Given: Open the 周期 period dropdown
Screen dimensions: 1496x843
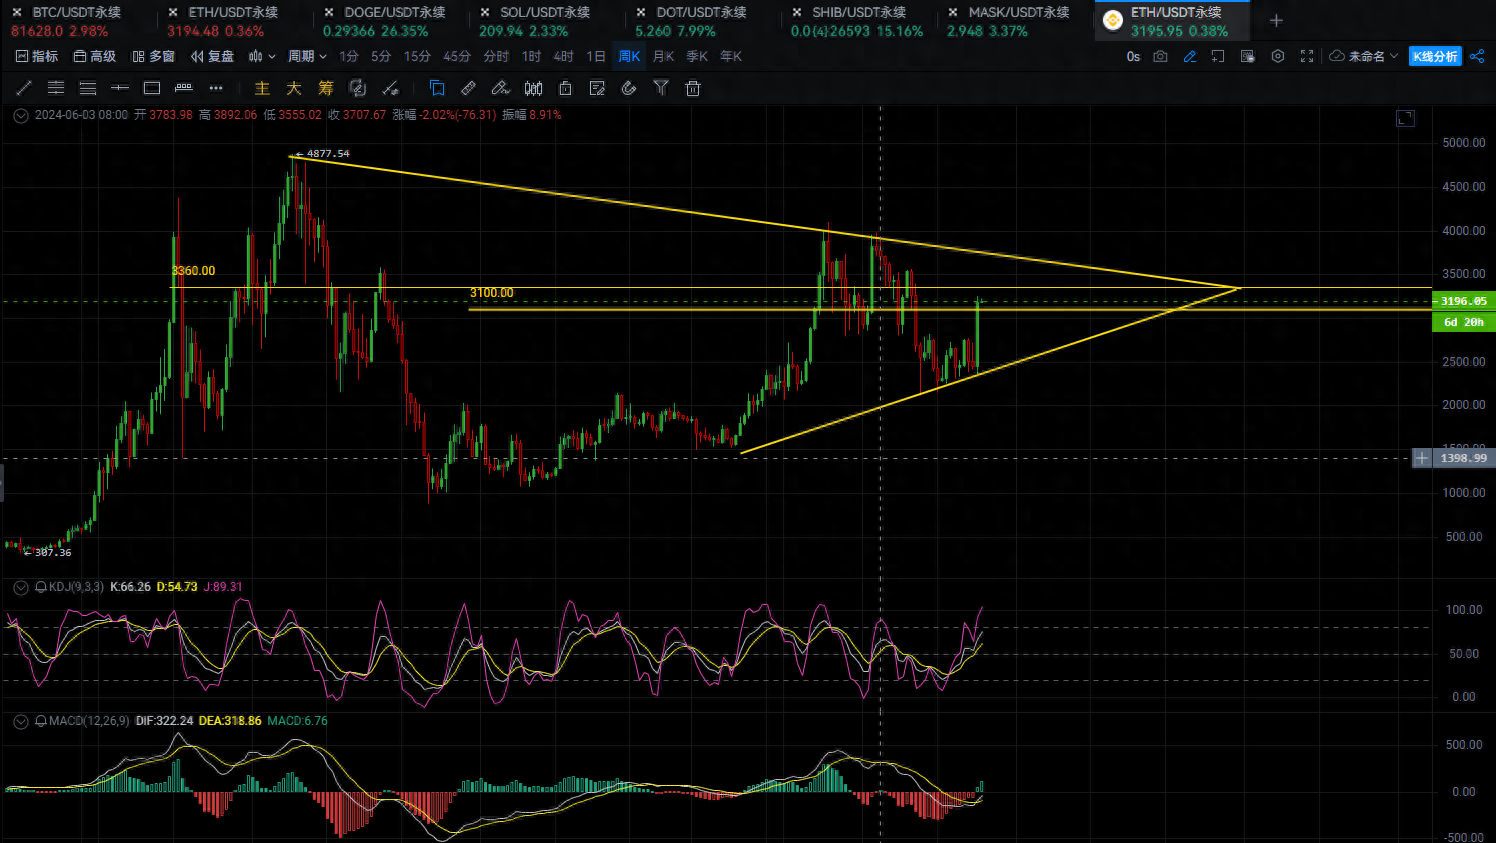Looking at the screenshot, I should (307, 56).
